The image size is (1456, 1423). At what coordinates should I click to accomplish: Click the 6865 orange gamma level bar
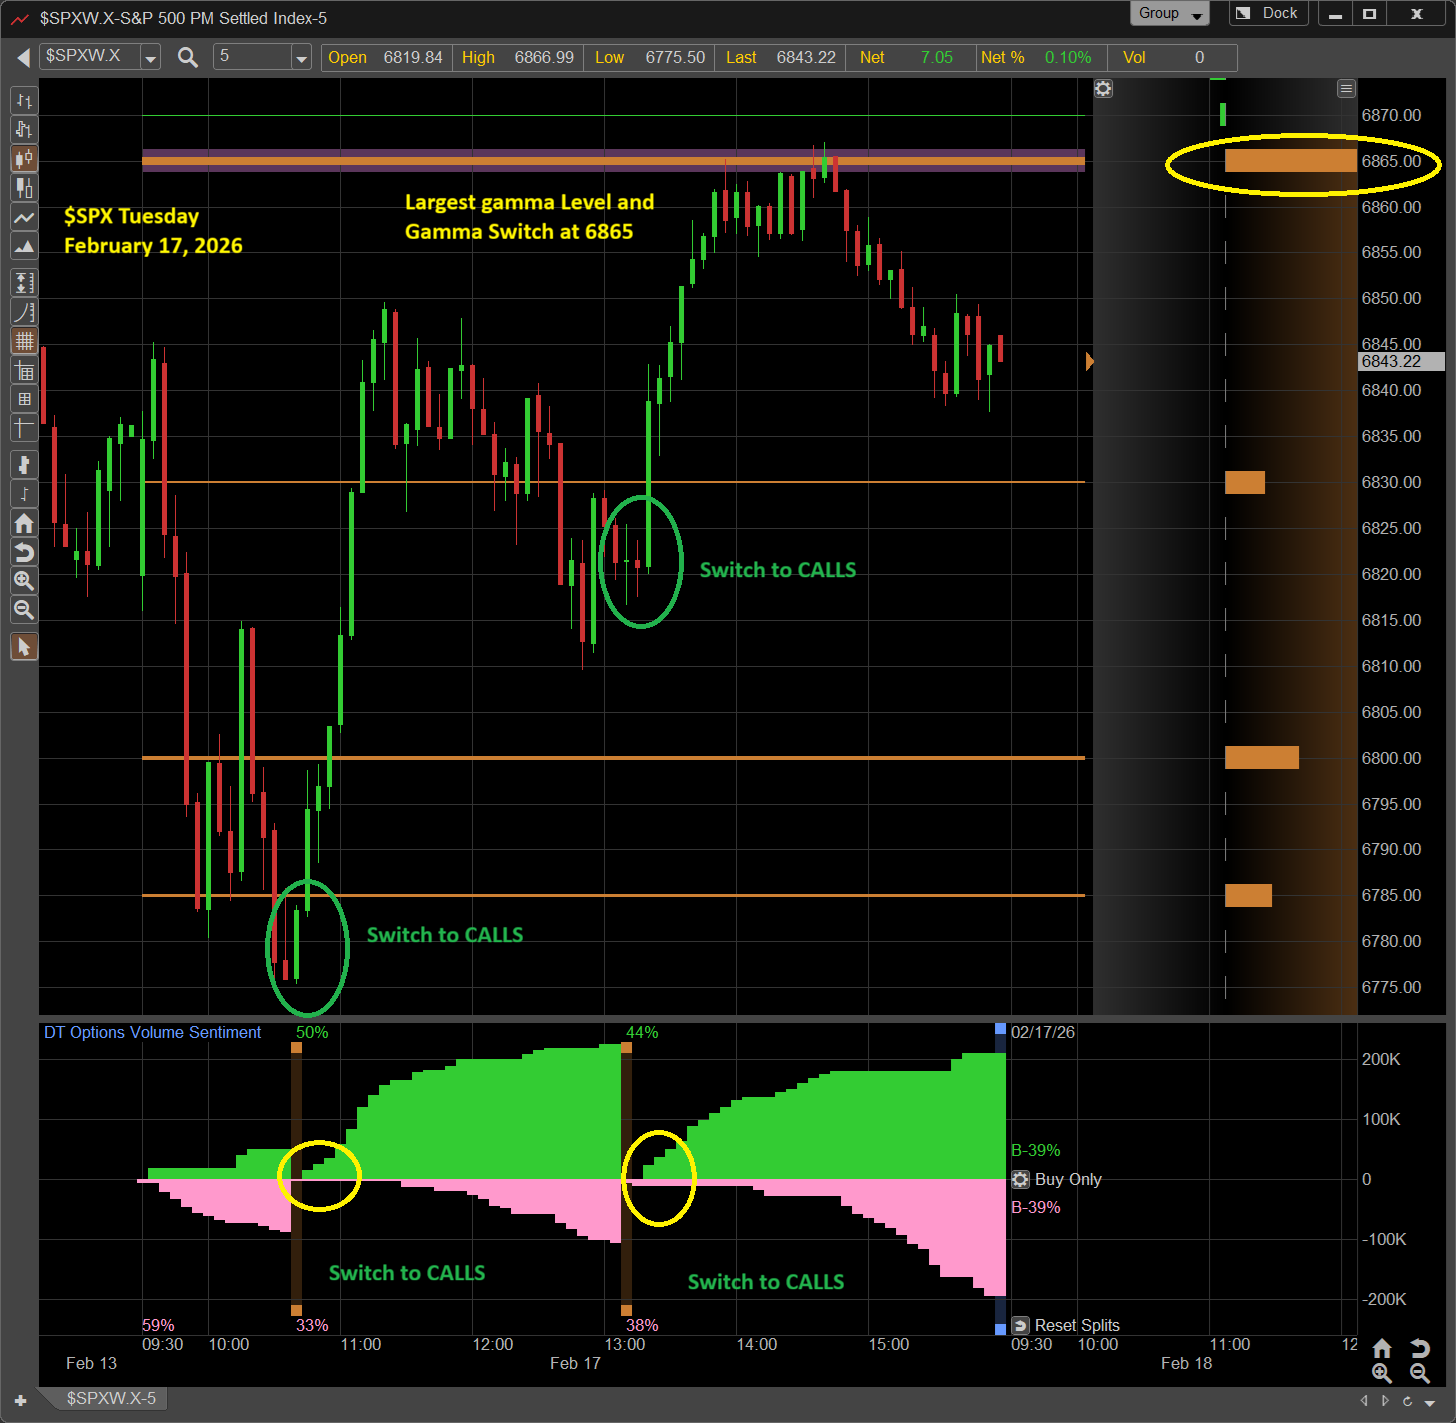(x=1290, y=161)
